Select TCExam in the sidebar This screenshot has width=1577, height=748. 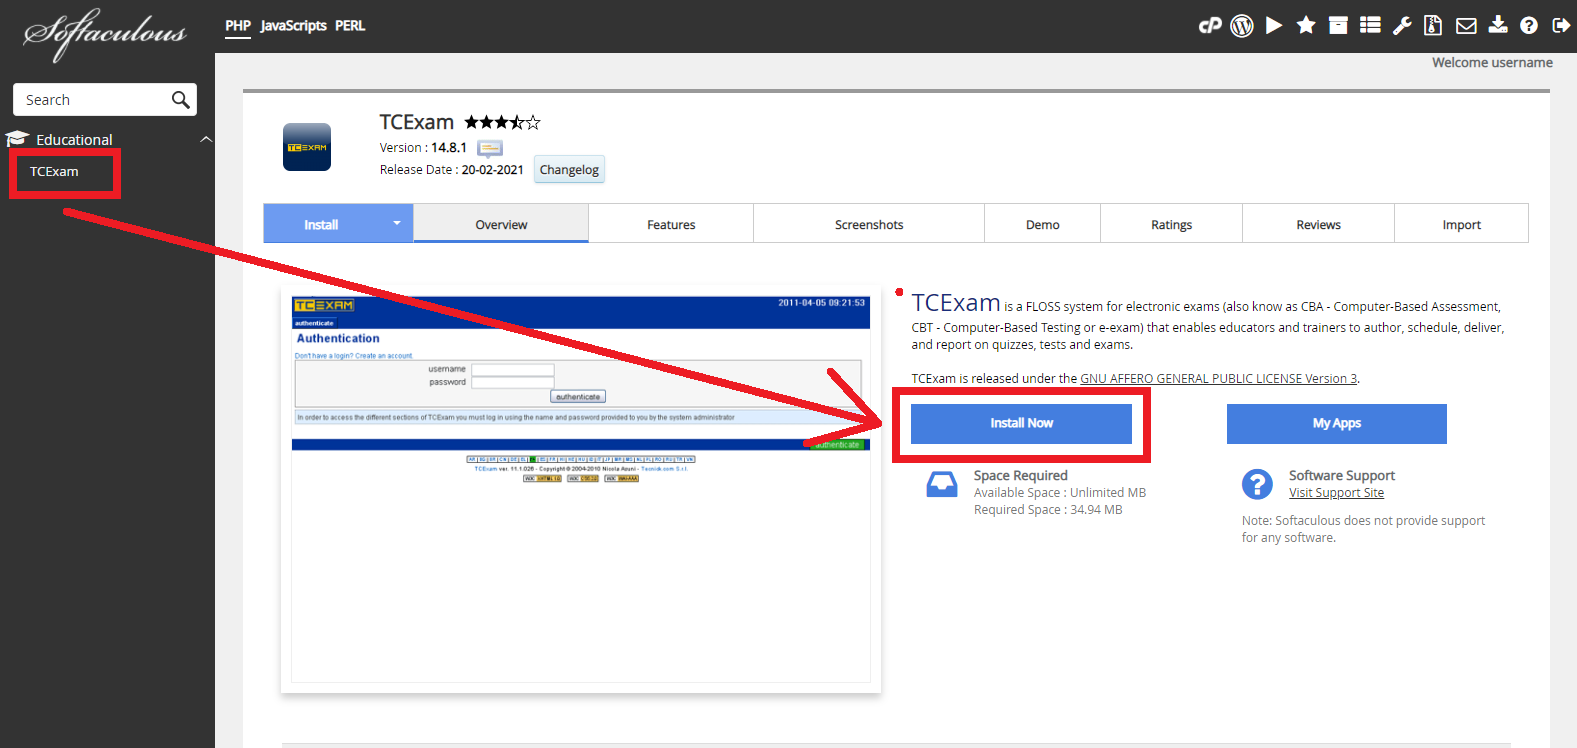(54, 172)
